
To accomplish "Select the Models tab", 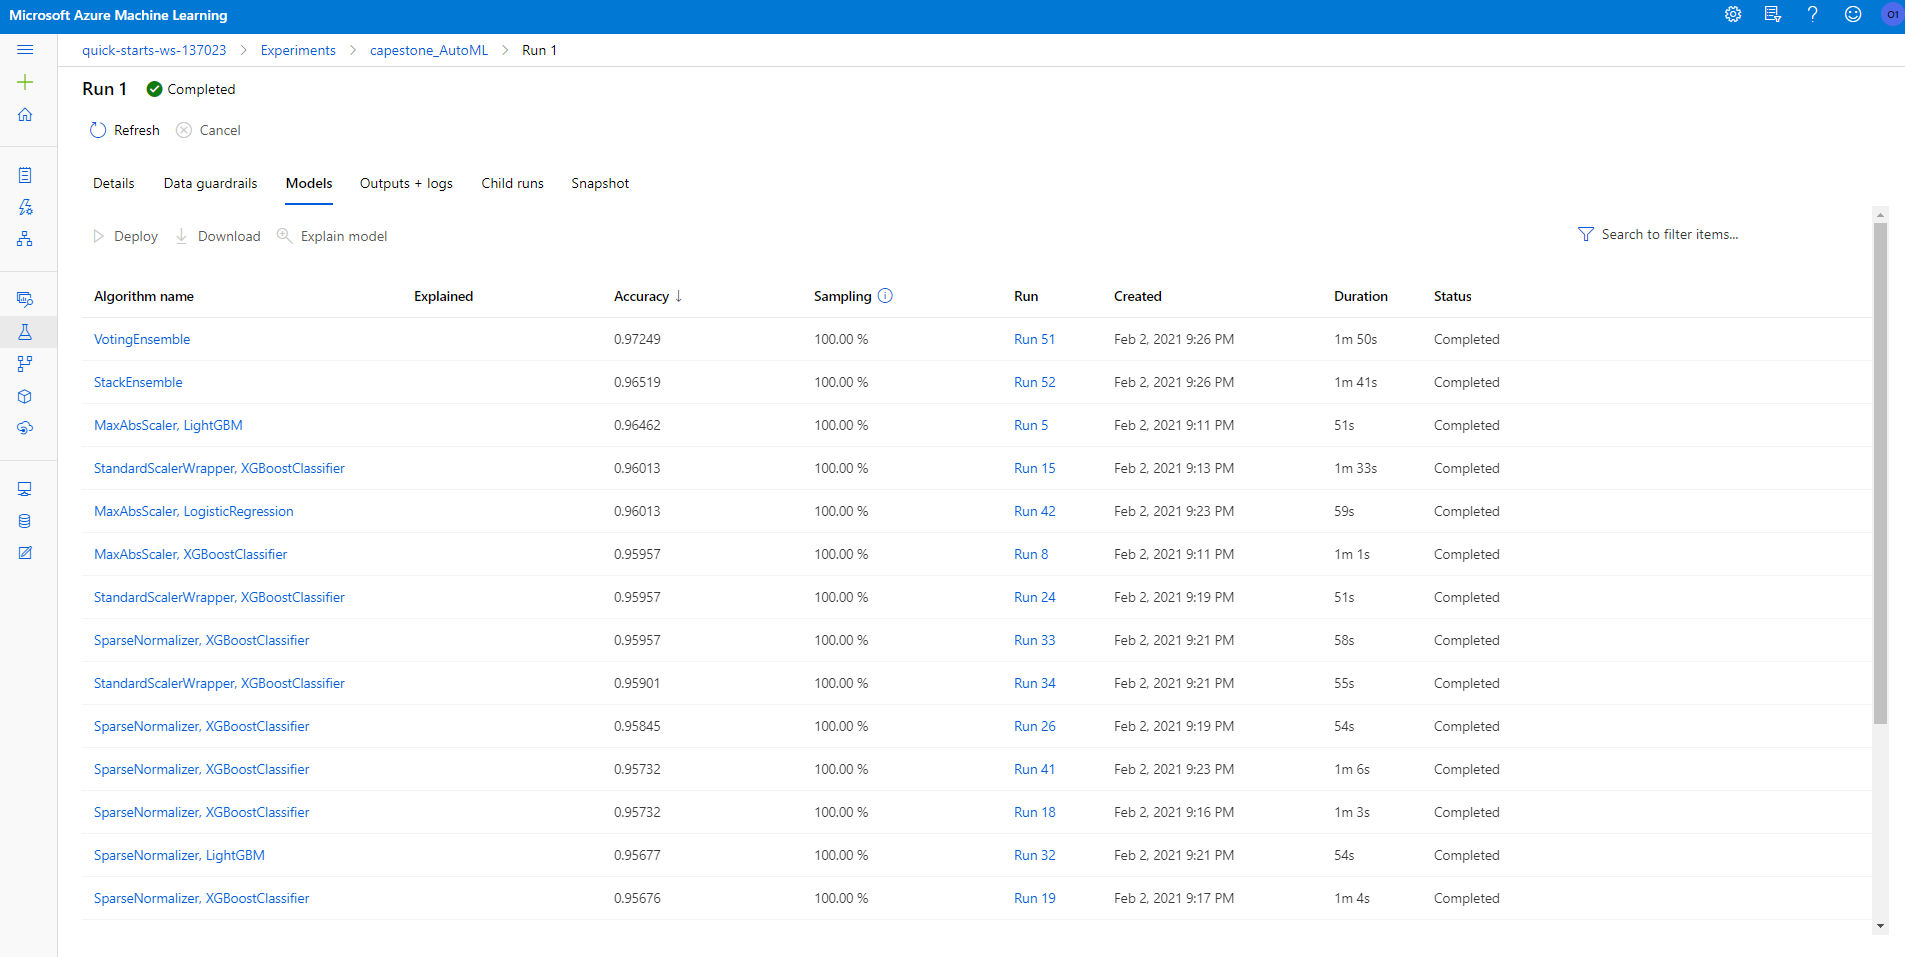I will coord(309,183).
